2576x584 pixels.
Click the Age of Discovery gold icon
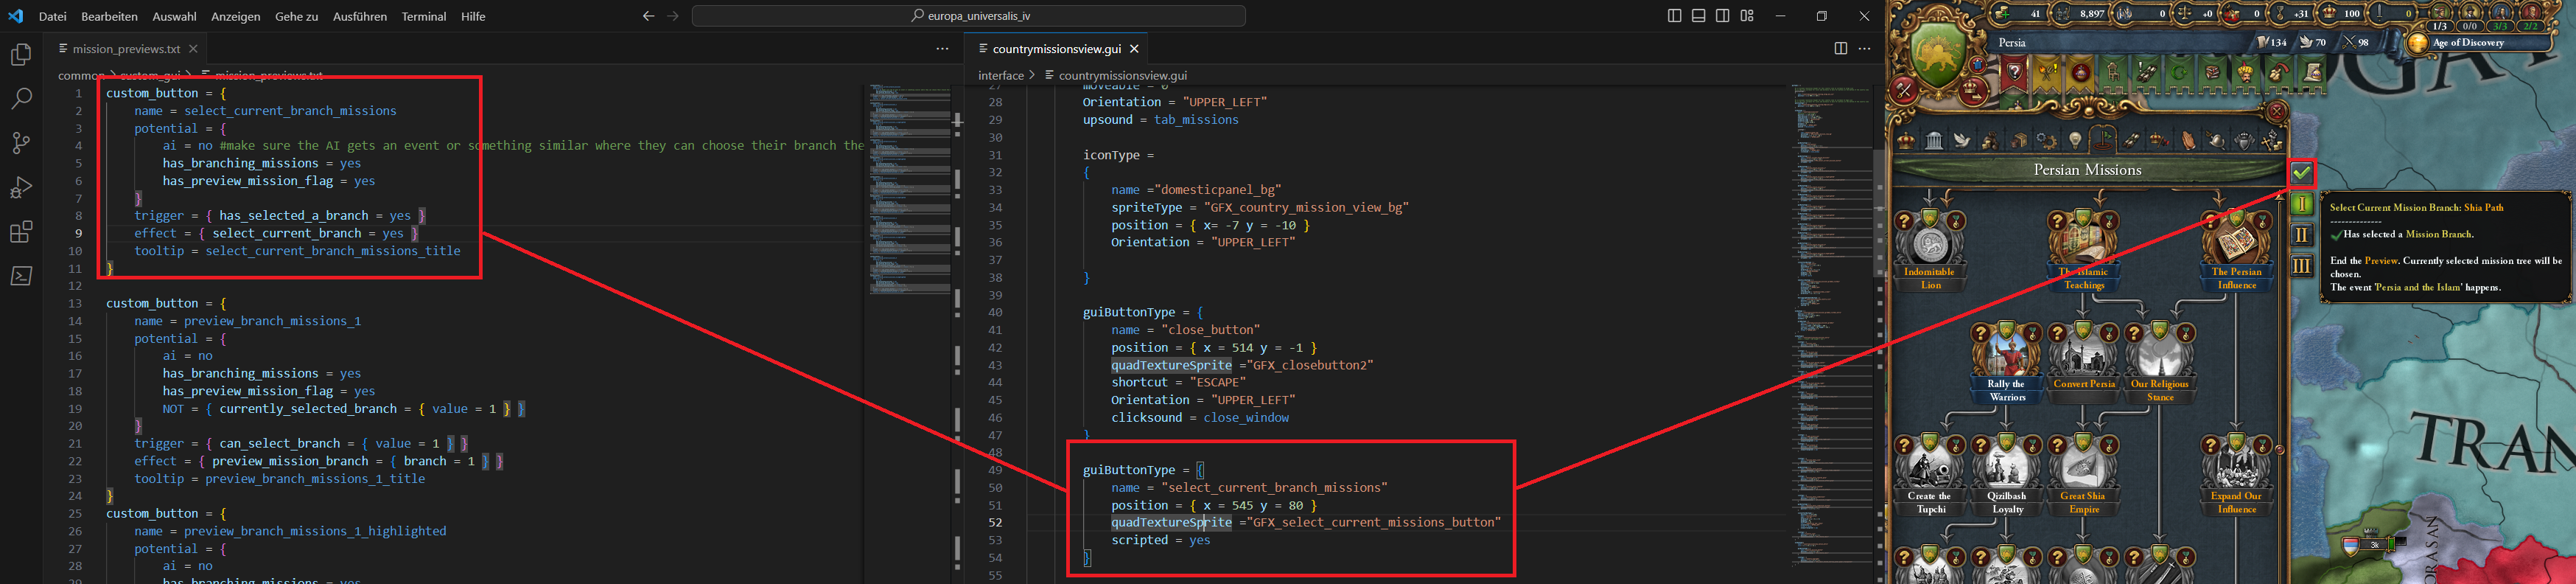tap(2417, 43)
